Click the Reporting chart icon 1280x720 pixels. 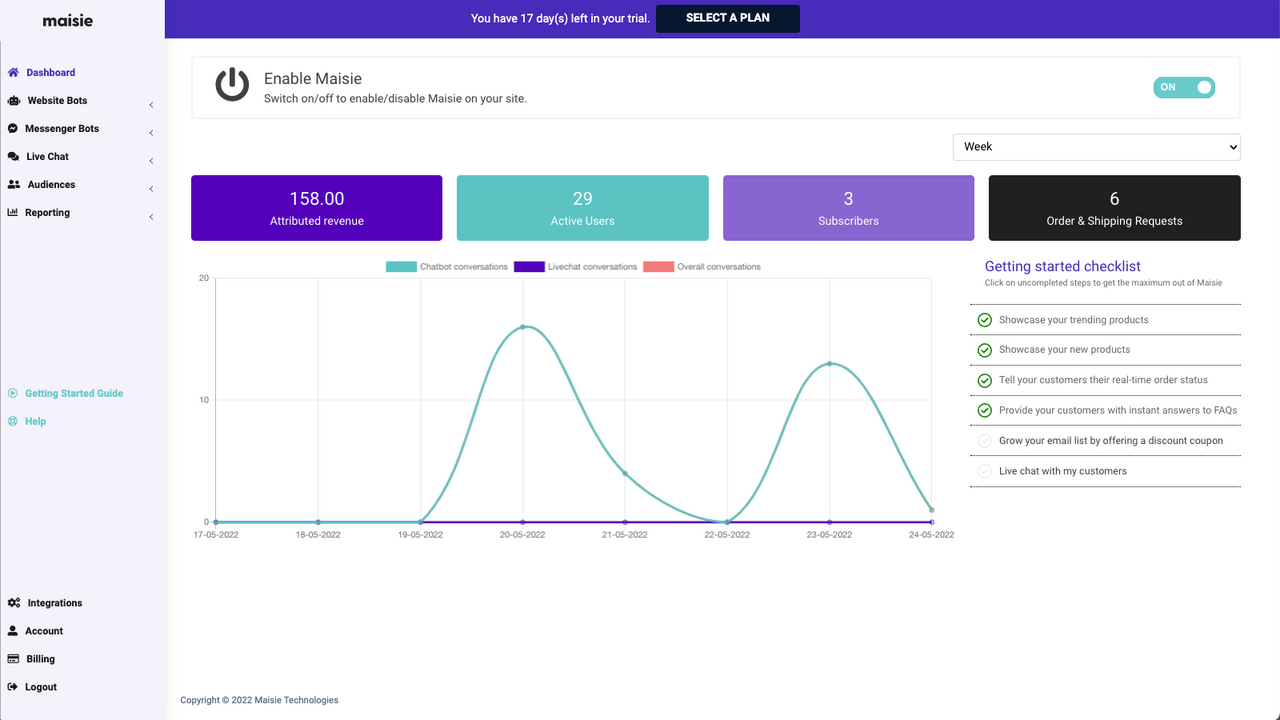coord(12,212)
